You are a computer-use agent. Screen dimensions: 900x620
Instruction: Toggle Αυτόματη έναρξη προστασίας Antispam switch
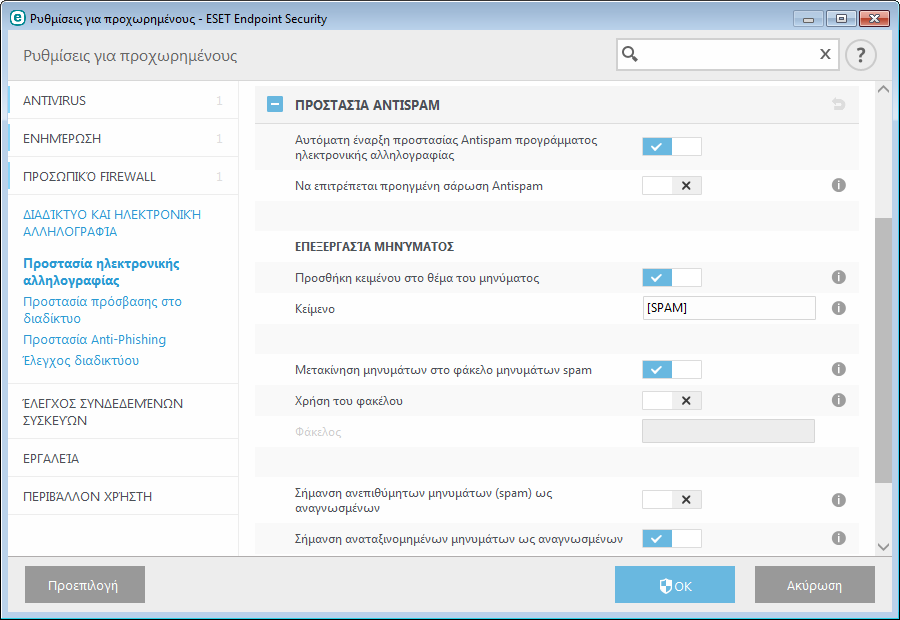[x=672, y=146]
